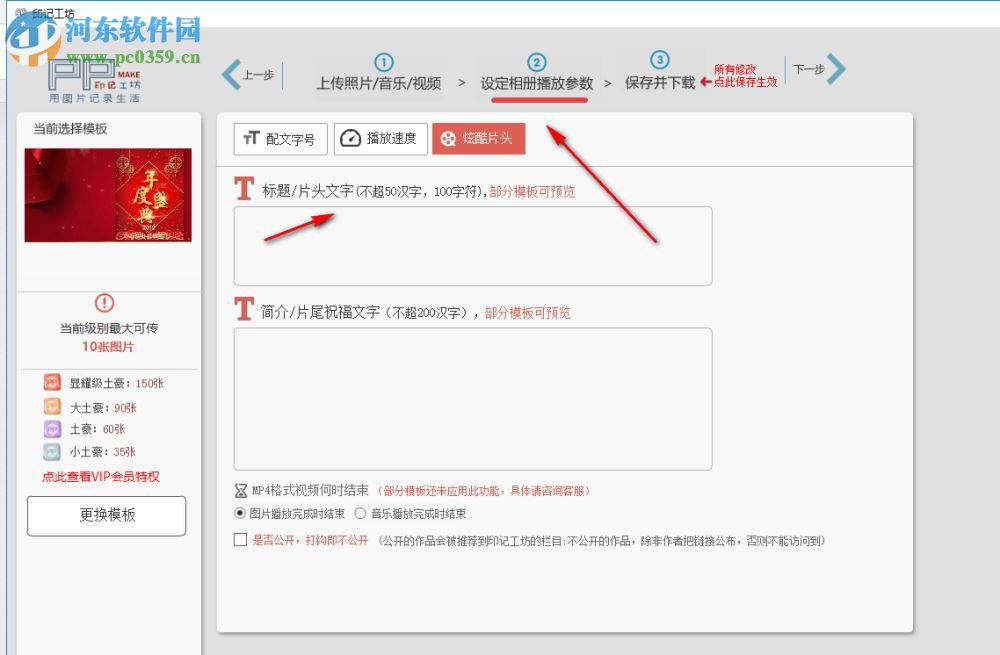Click the hourglass icon beside MP4格式视频何时结束
This screenshot has width=1000, height=655.
tap(241, 490)
